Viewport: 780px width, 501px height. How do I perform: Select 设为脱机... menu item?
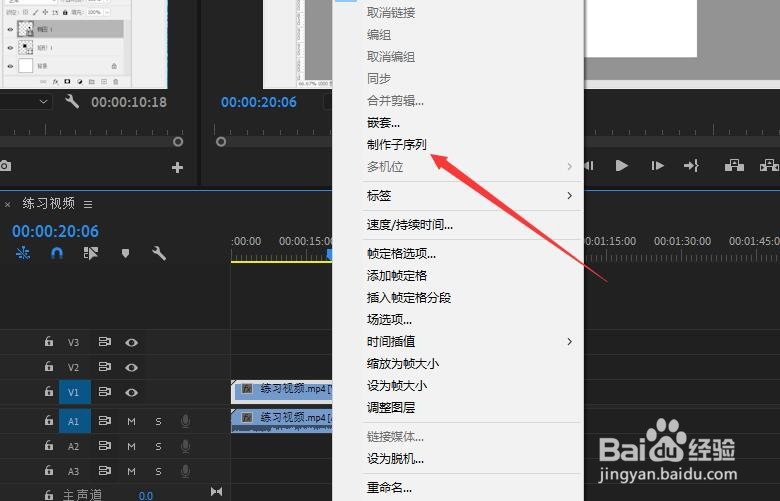point(395,458)
